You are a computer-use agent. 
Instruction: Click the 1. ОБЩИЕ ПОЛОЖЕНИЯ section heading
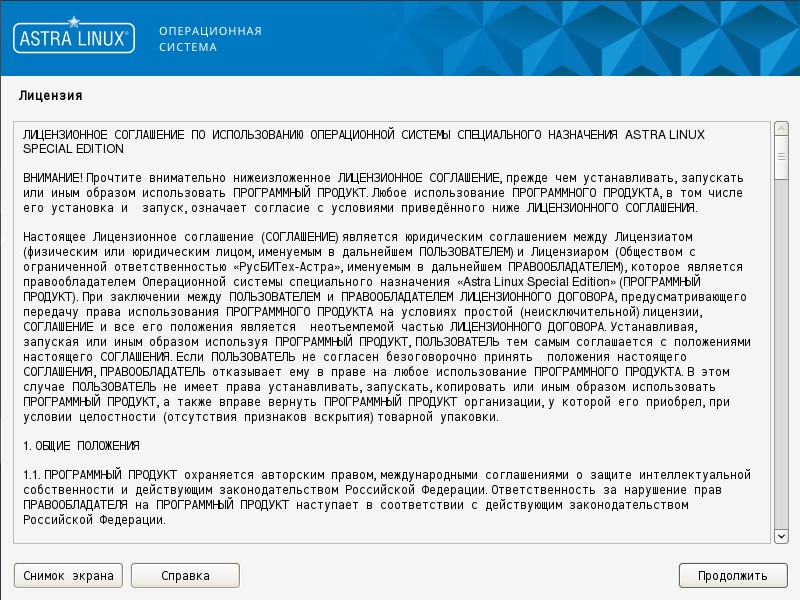(81, 444)
